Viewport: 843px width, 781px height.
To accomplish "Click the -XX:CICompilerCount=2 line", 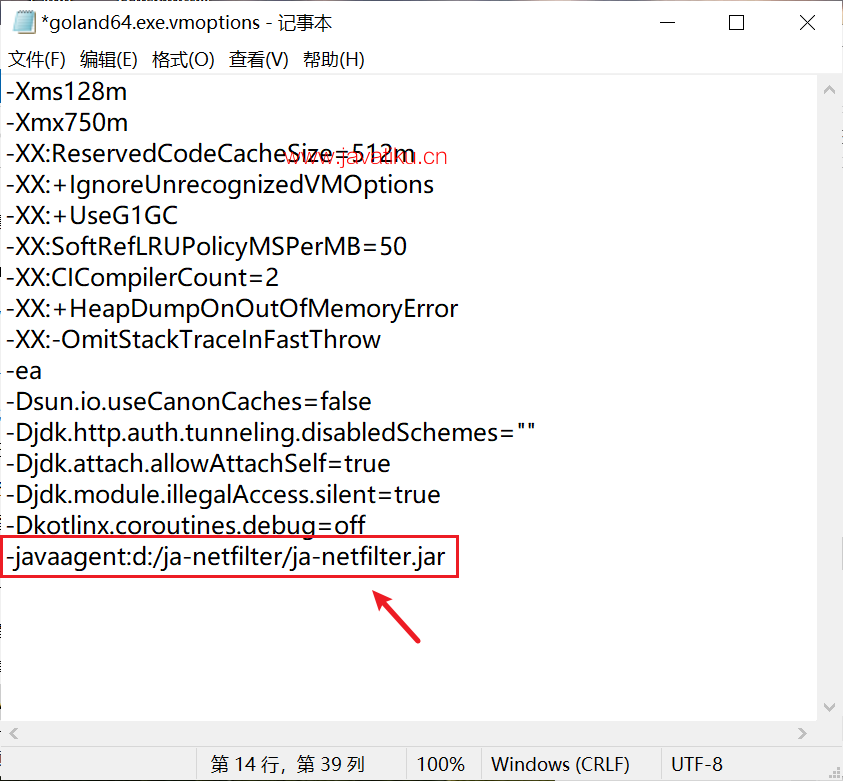I will point(142,277).
